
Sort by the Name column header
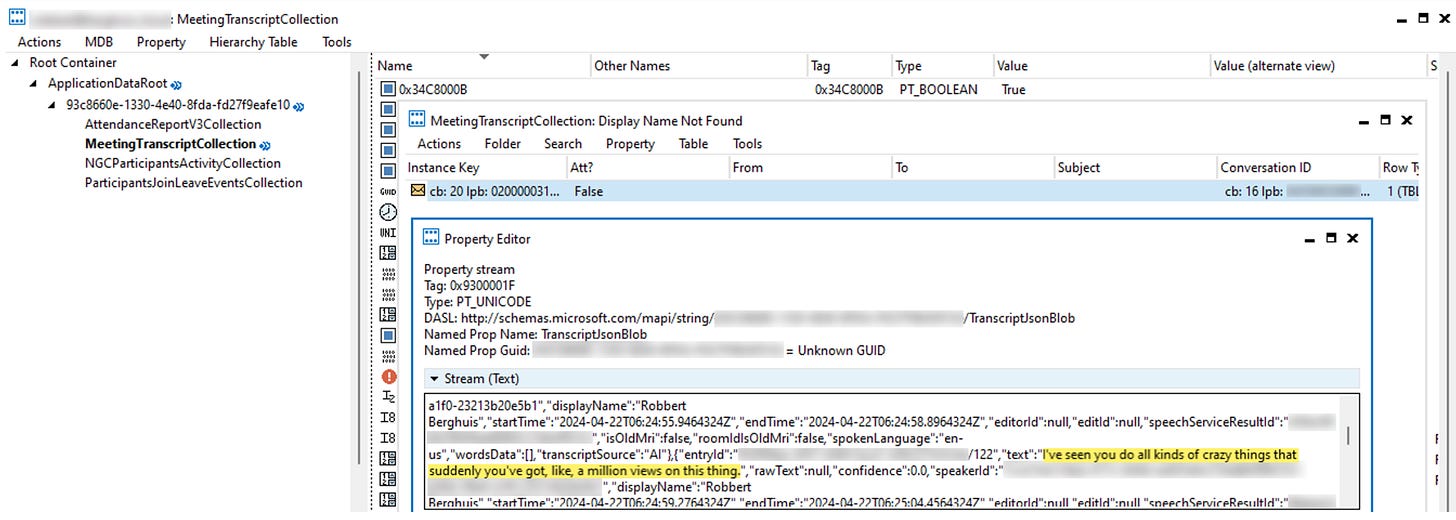[483, 66]
